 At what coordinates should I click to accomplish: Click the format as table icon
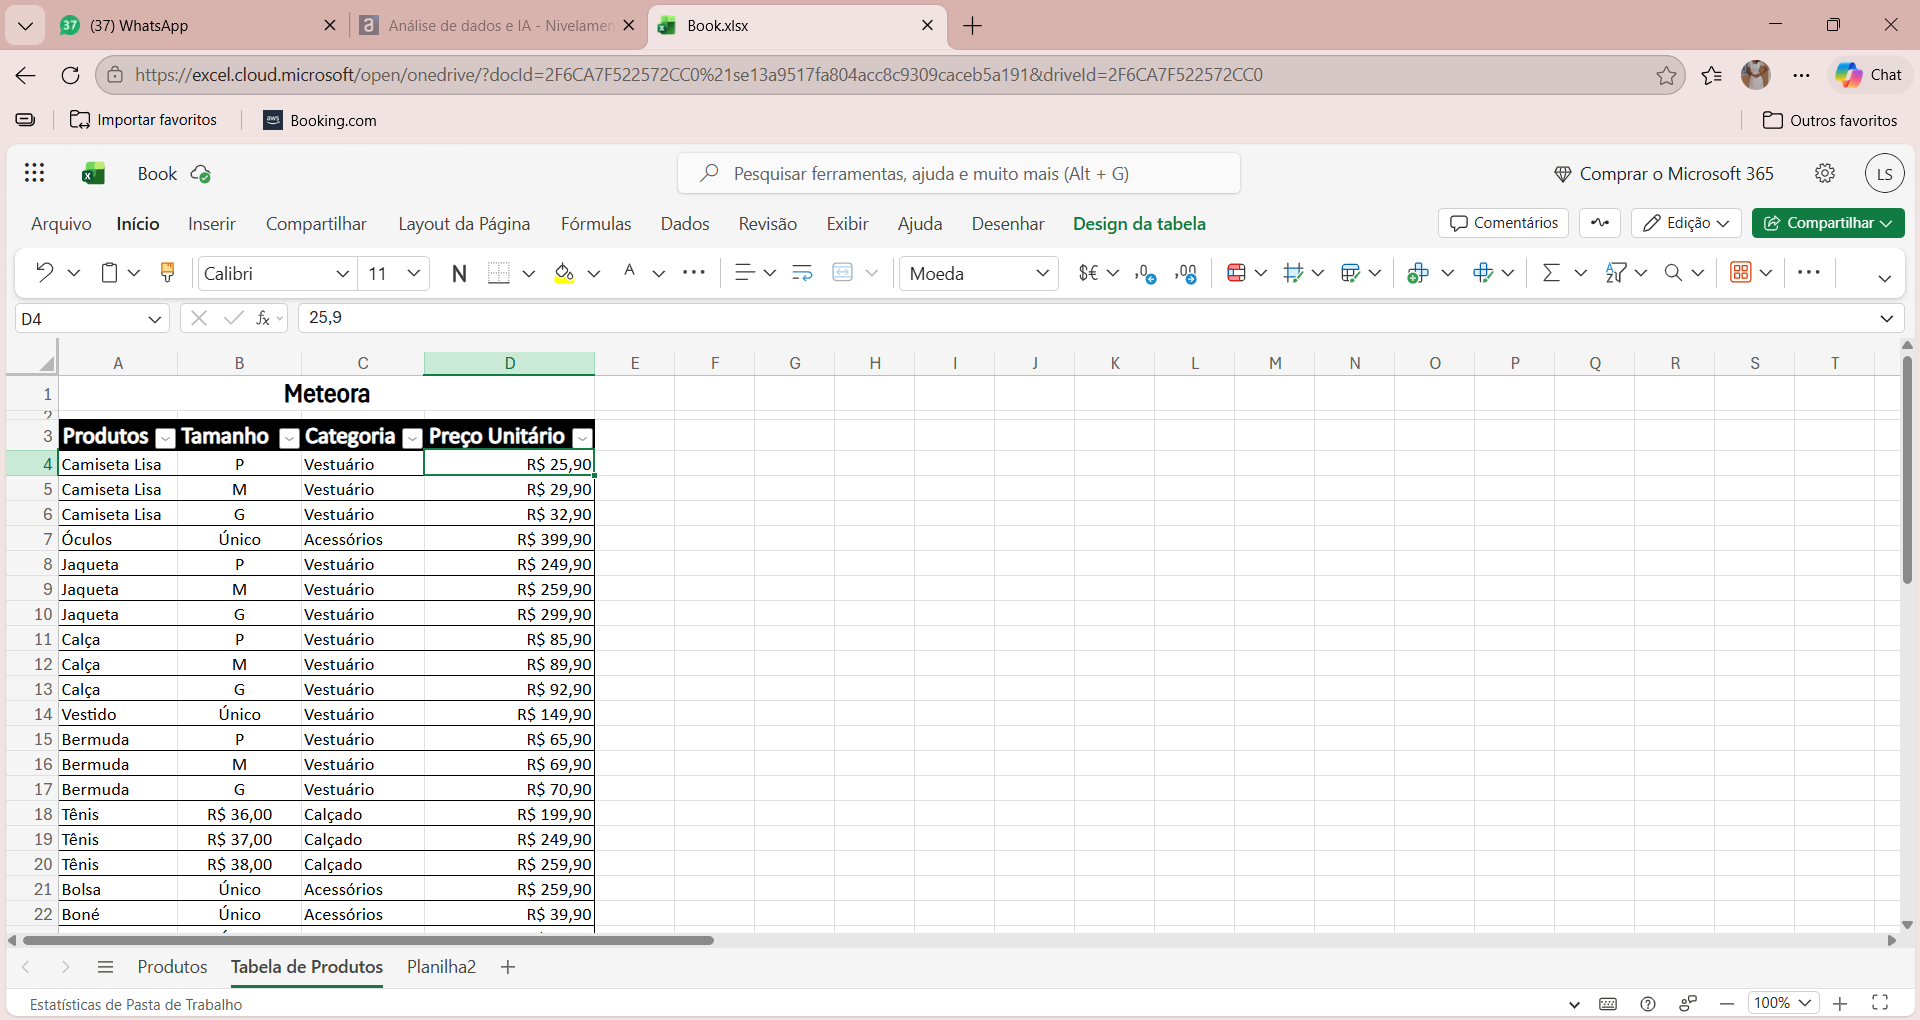[1351, 272]
